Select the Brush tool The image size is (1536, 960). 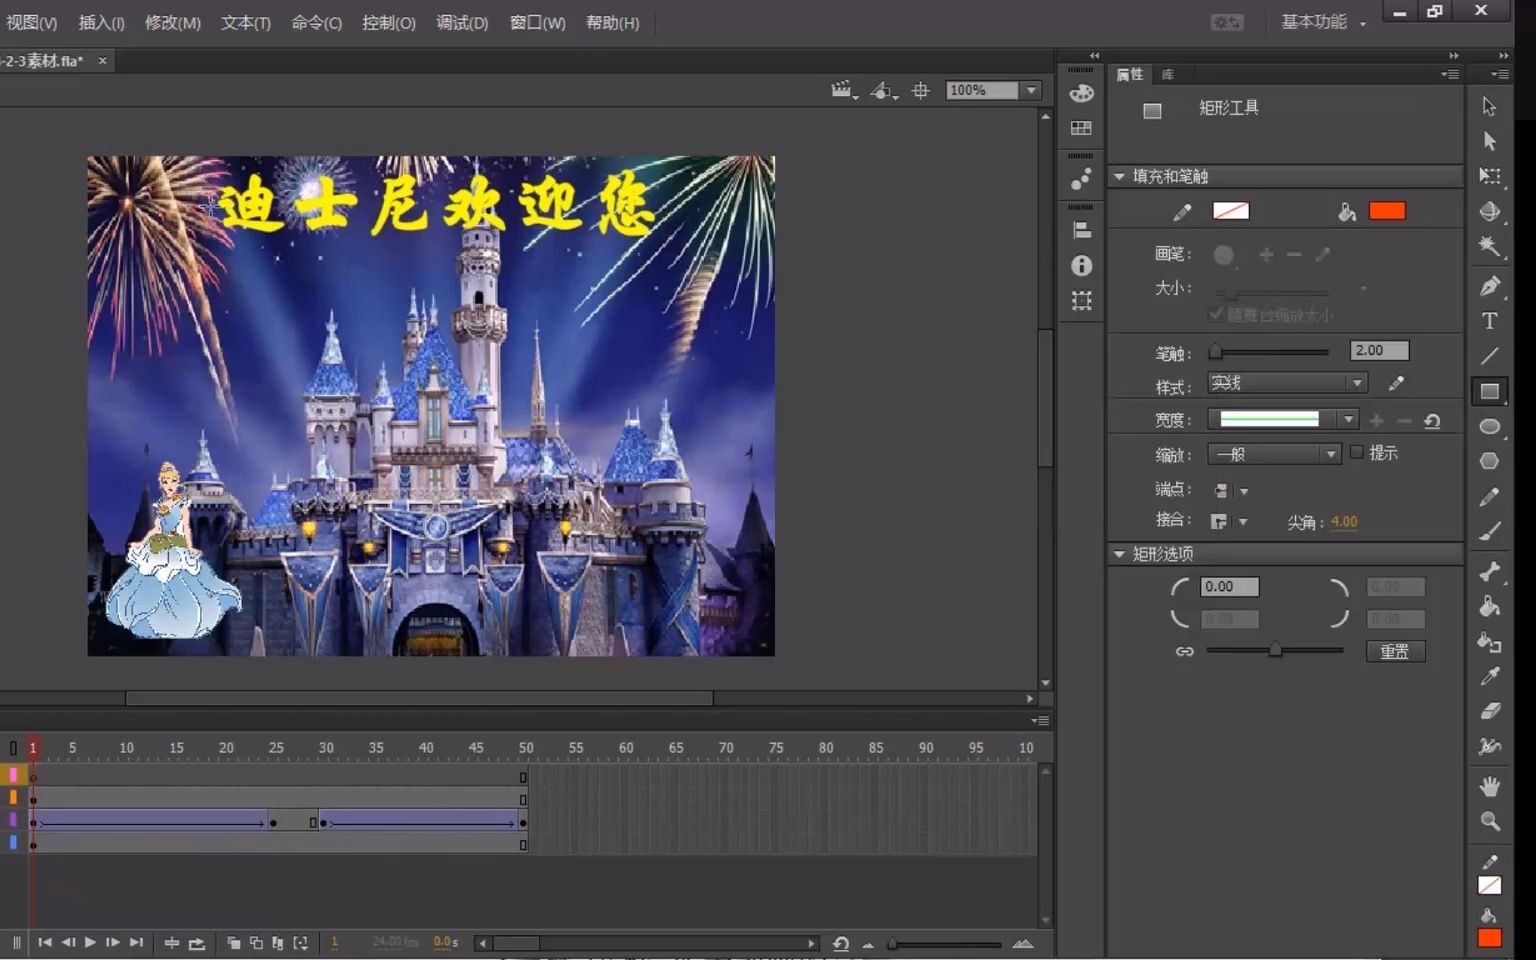pos(1489,532)
